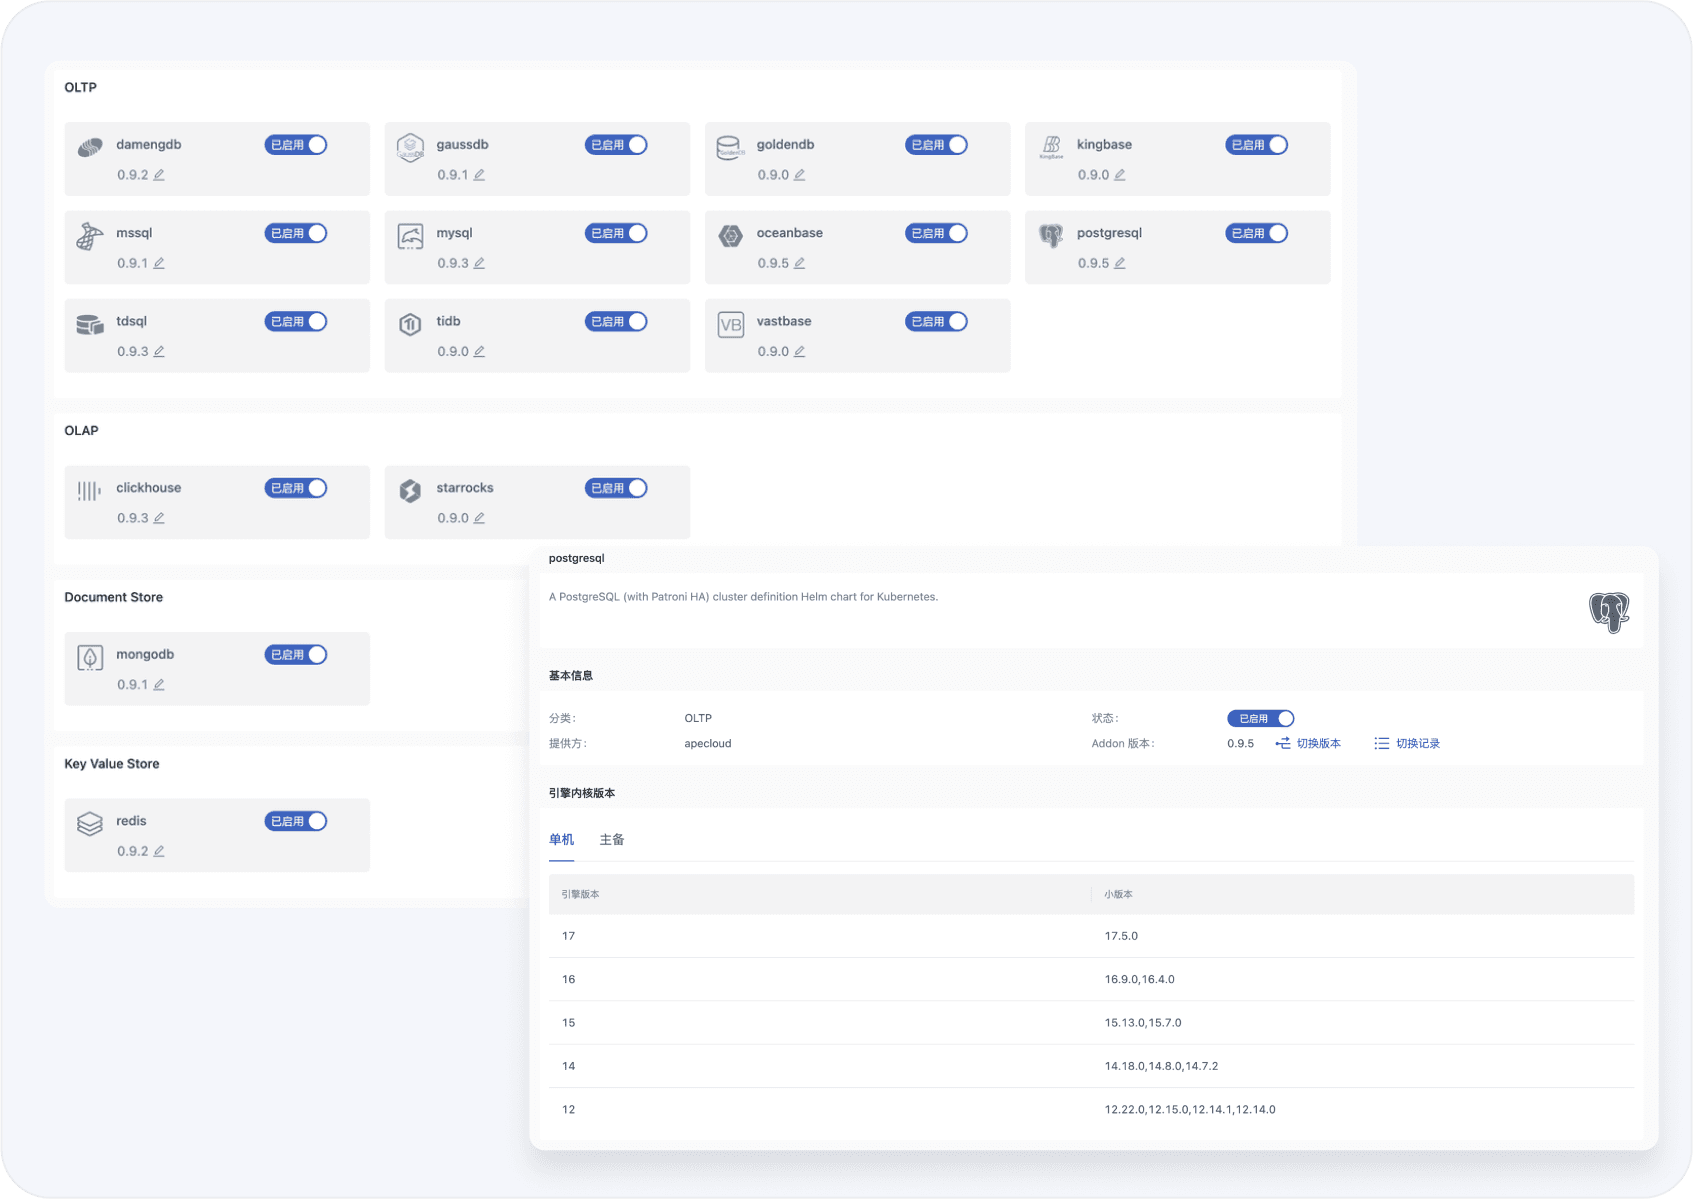The width and height of the screenshot is (1693, 1202).
Task: Open the goldendb addon card
Action: 857,159
